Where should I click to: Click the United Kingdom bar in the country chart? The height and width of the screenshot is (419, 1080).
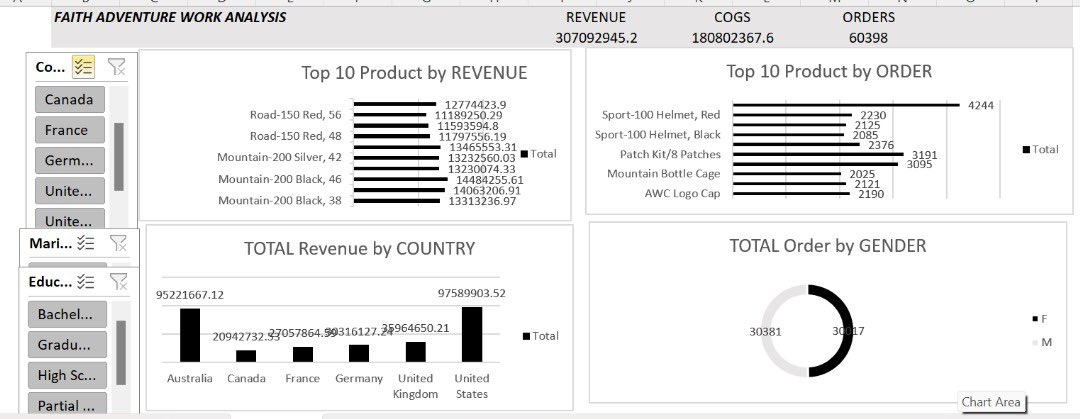pyautogui.click(x=415, y=351)
